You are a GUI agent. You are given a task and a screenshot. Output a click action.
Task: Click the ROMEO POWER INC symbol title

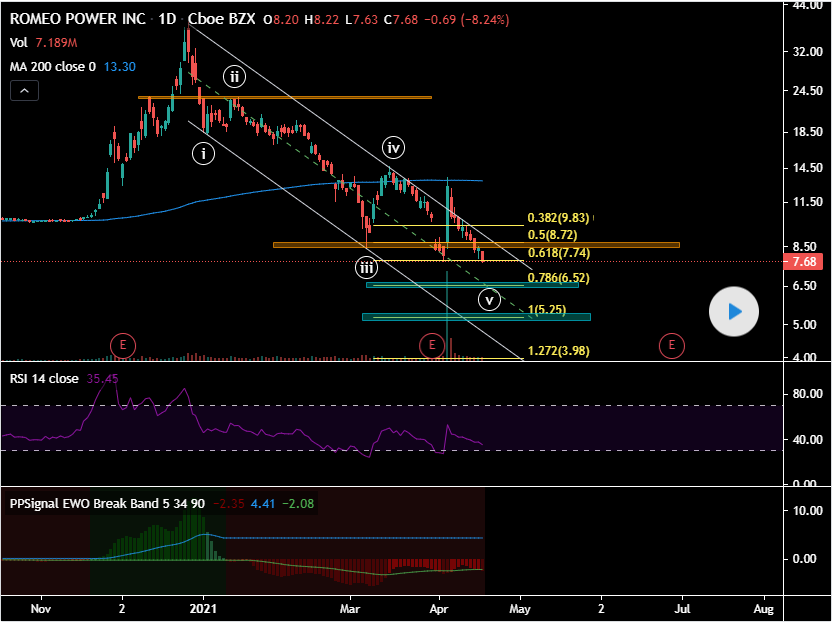click(x=77, y=18)
